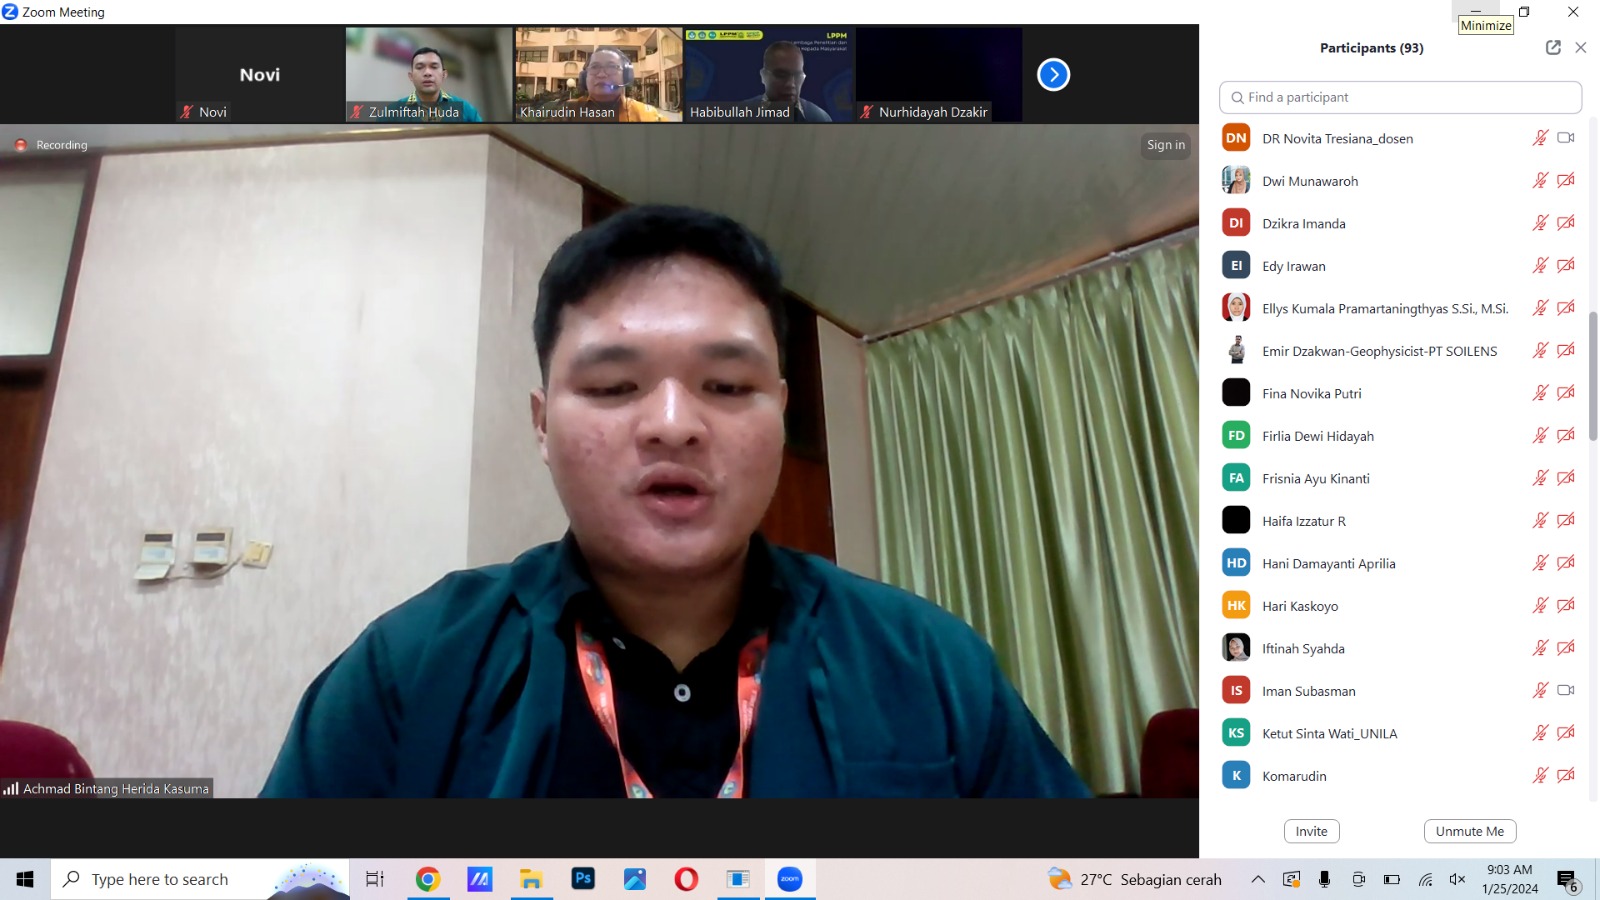The height and width of the screenshot is (900, 1600).
Task: Open Zoom from the Windows taskbar
Action: coord(790,879)
